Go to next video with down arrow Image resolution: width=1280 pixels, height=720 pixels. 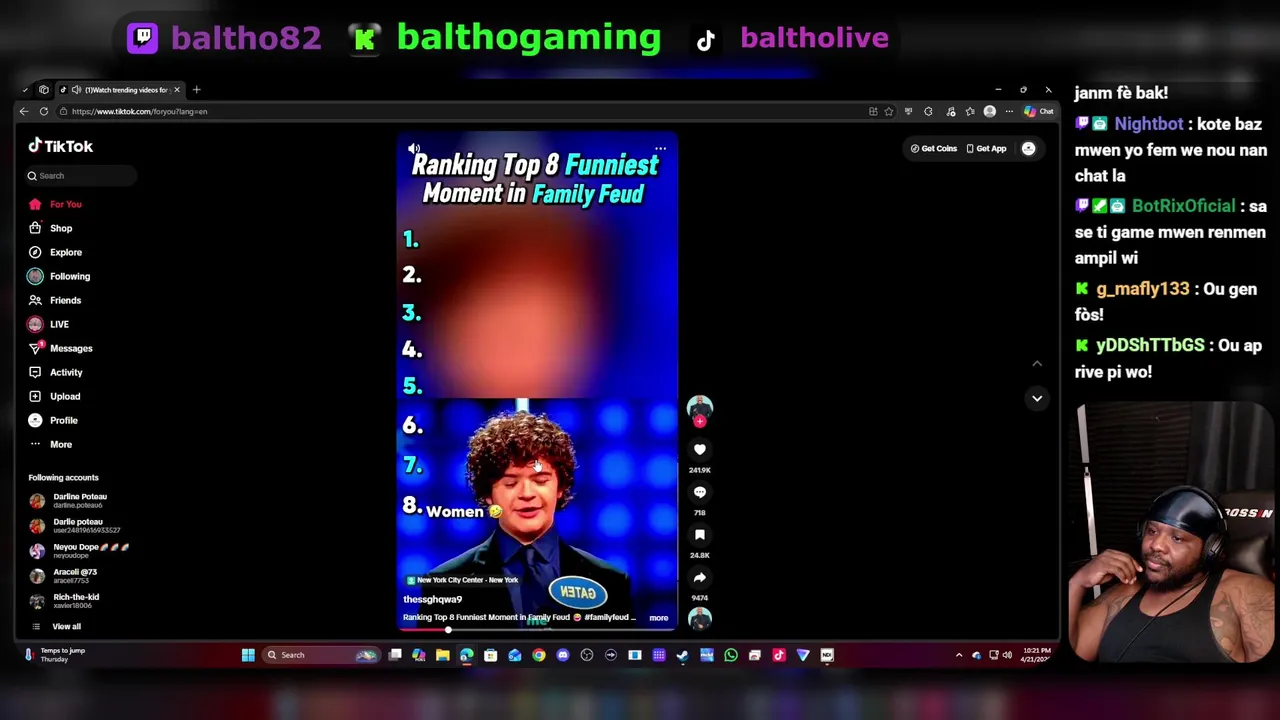tap(1037, 398)
